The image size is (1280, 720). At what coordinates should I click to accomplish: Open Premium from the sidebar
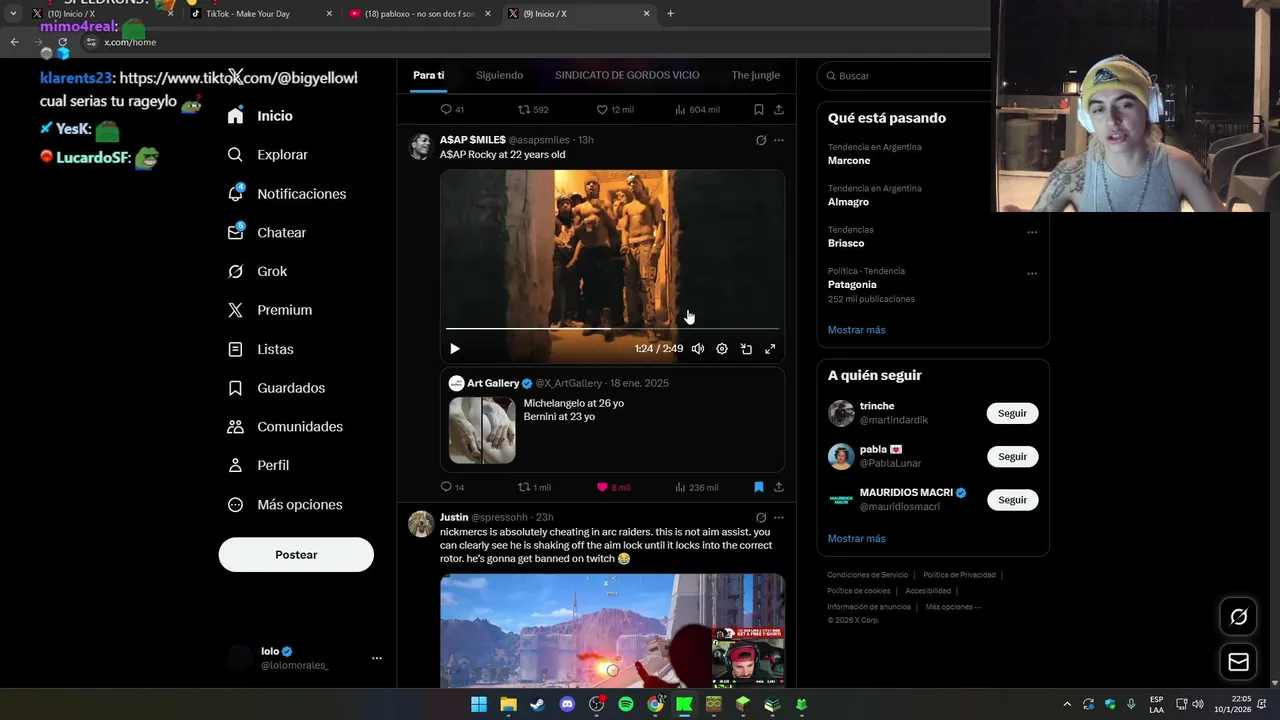click(270, 310)
